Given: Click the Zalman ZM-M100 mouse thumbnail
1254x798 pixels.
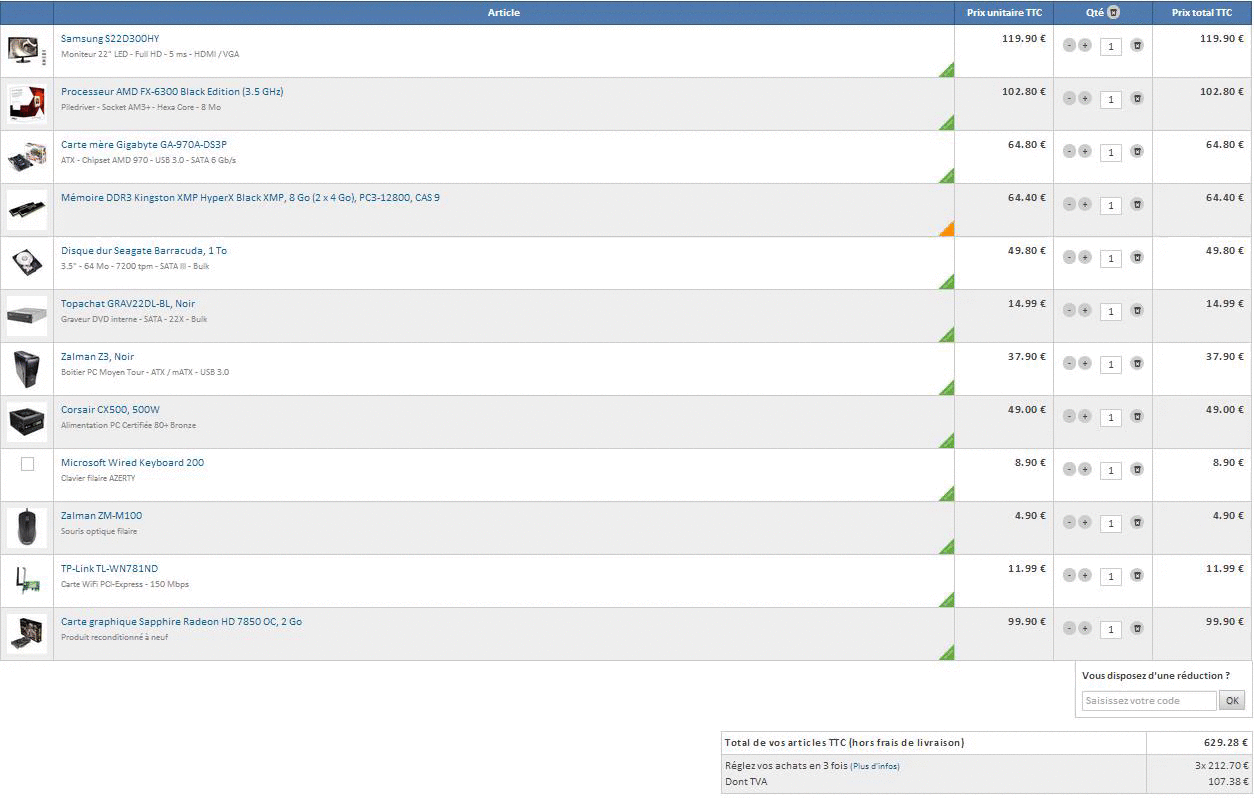Looking at the screenshot, I should pyautogui.click(x=27, y=527).
